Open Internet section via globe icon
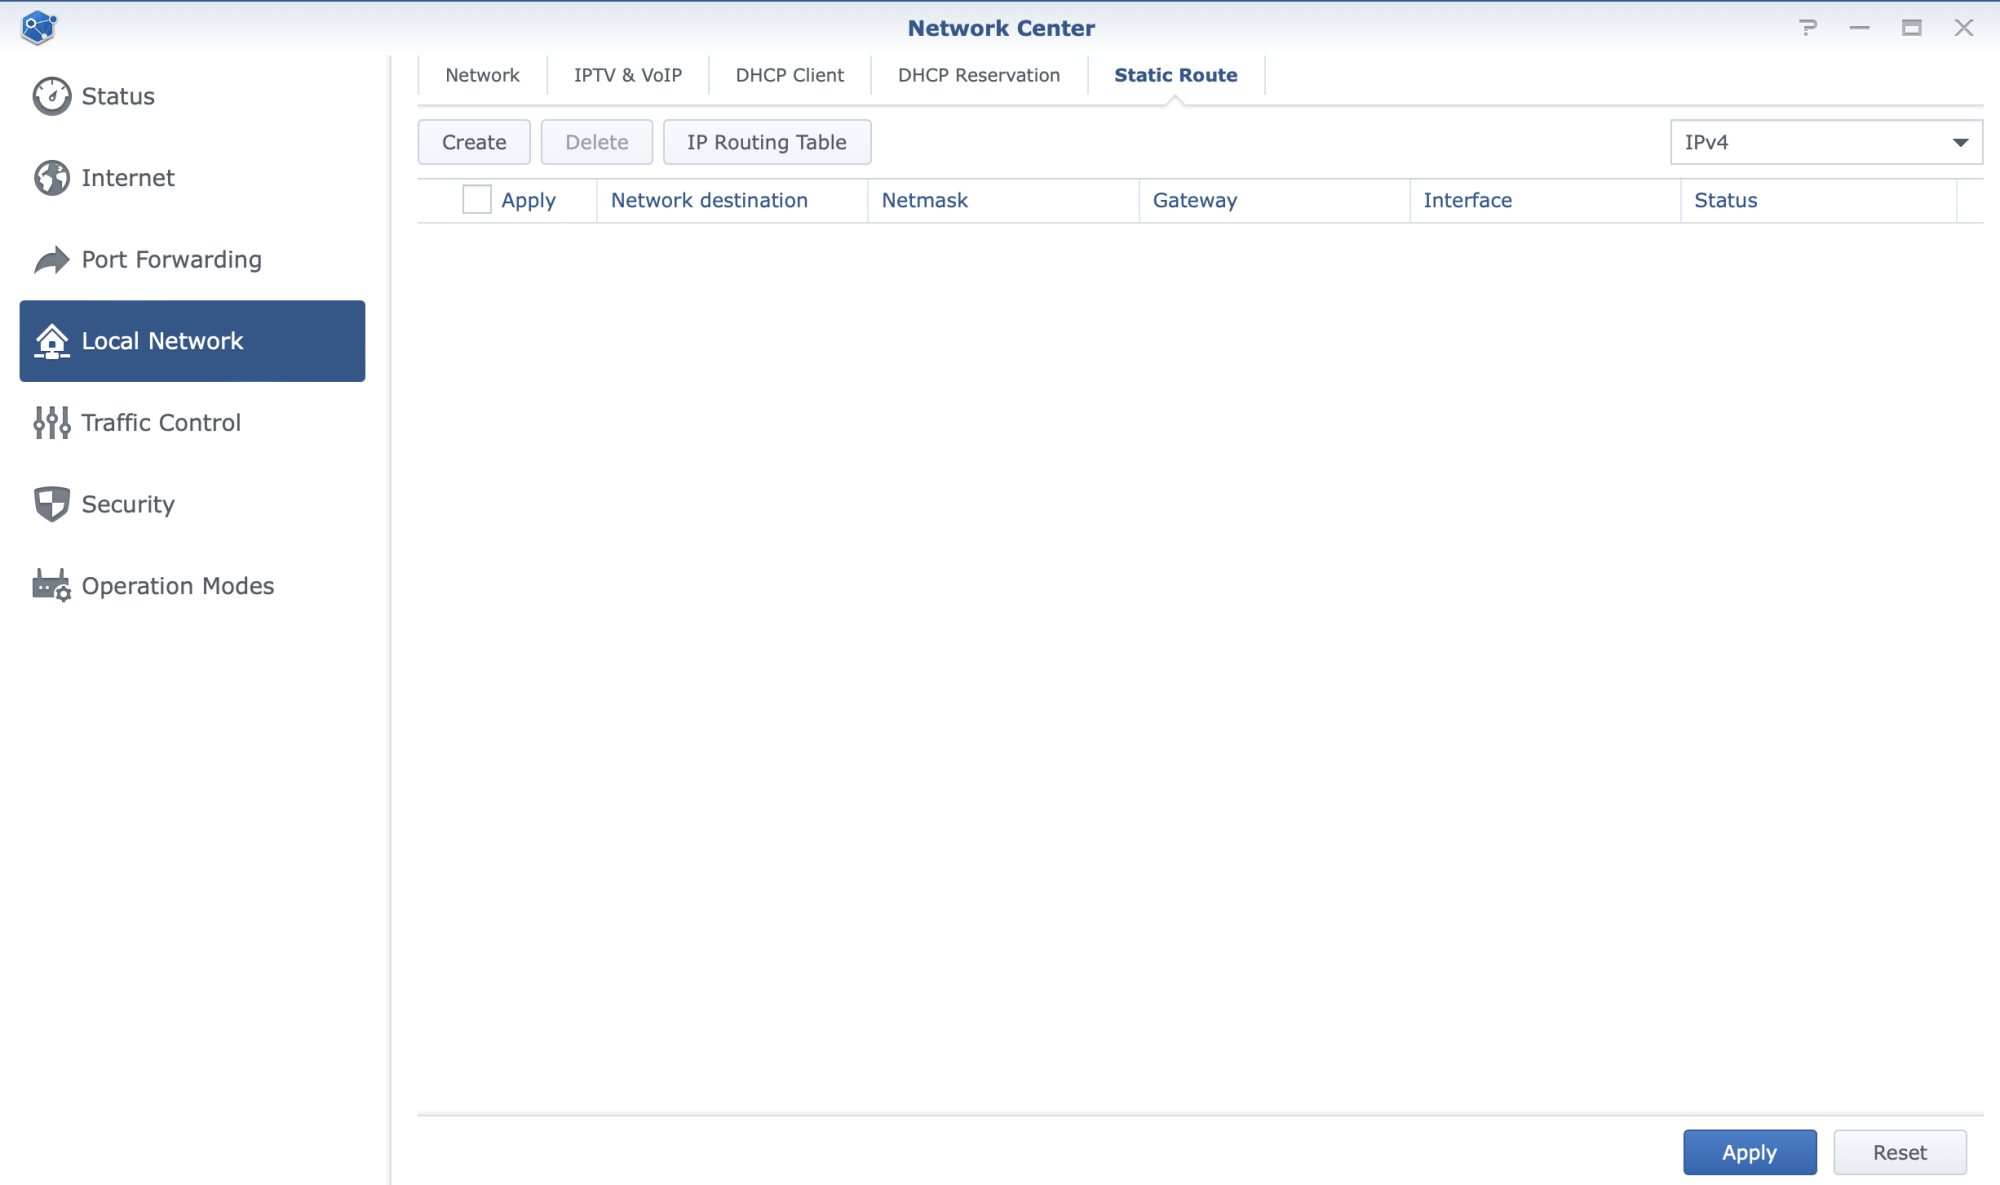Image resolution: width=2000 pixels, height=1185 pixels. [x=51, y=178]
